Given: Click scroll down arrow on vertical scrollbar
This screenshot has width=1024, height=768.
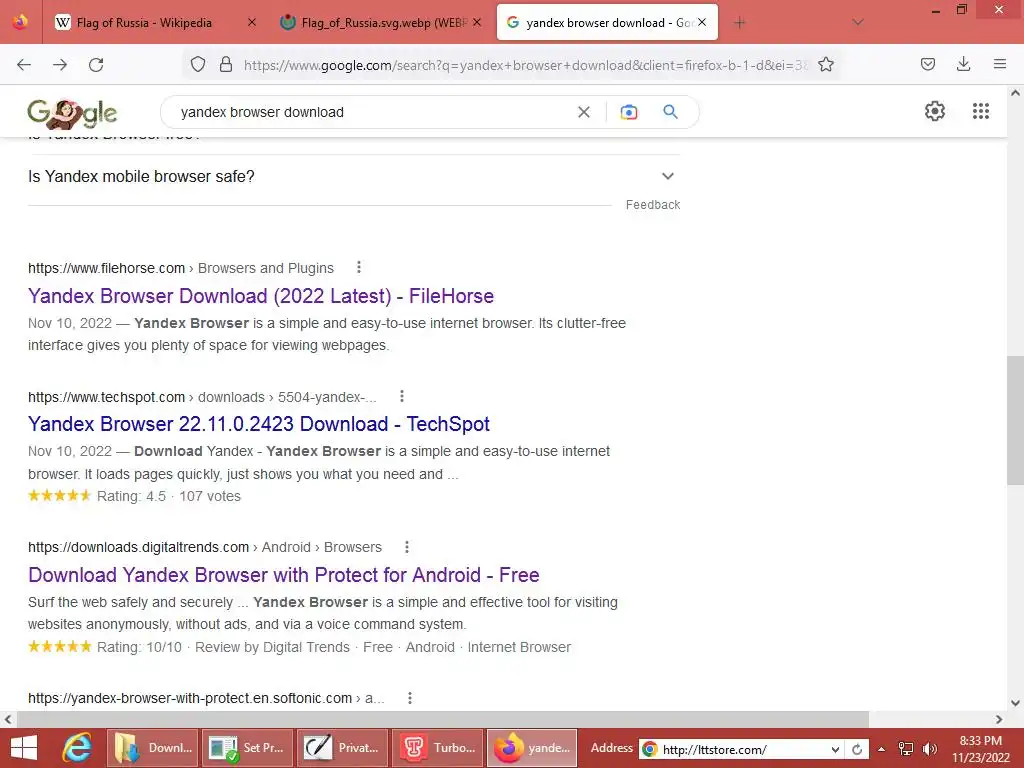Looking at the screenshot, I should (x=1015, y=703).
